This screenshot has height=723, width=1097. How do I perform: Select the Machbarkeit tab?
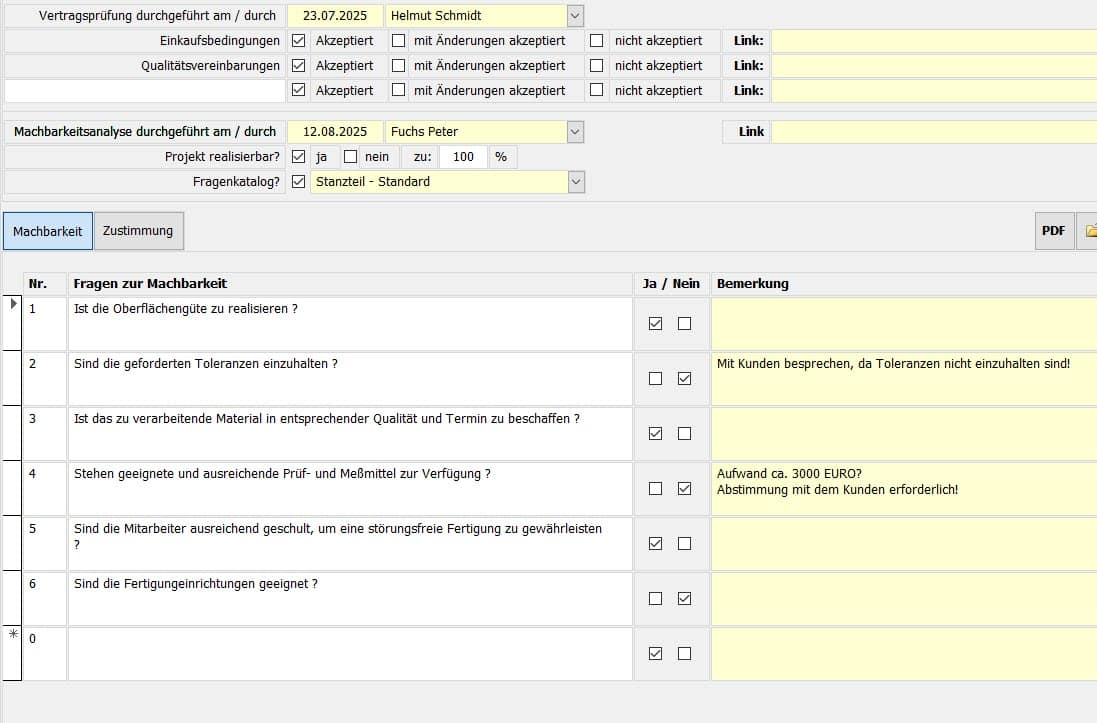click(x=47, y=231)
